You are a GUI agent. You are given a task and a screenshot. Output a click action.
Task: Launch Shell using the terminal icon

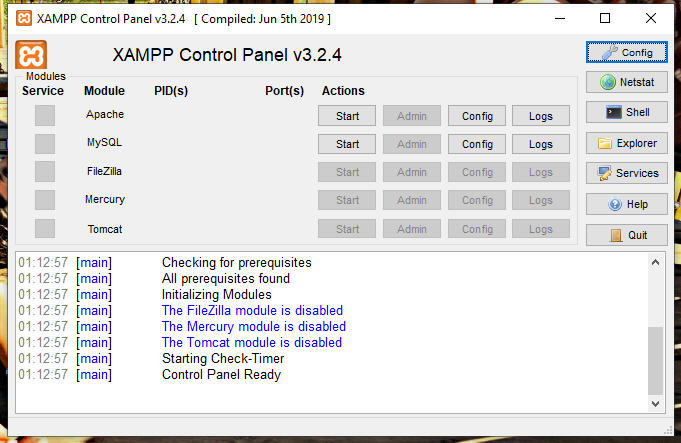[x=626, y=112]
